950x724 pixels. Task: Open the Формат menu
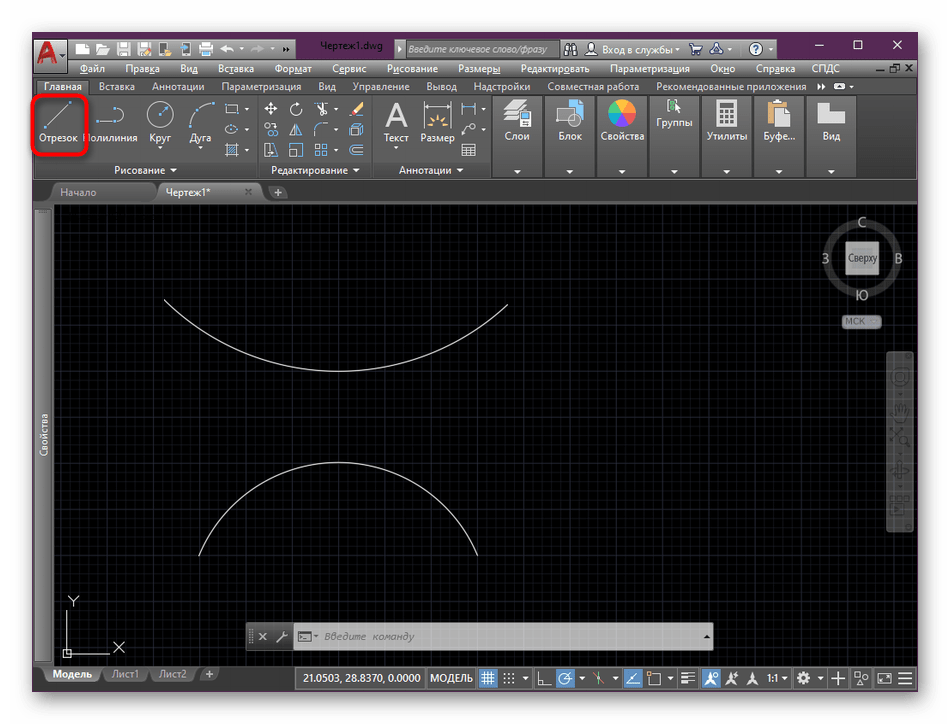pyautogui.click(x=293, y=69)
